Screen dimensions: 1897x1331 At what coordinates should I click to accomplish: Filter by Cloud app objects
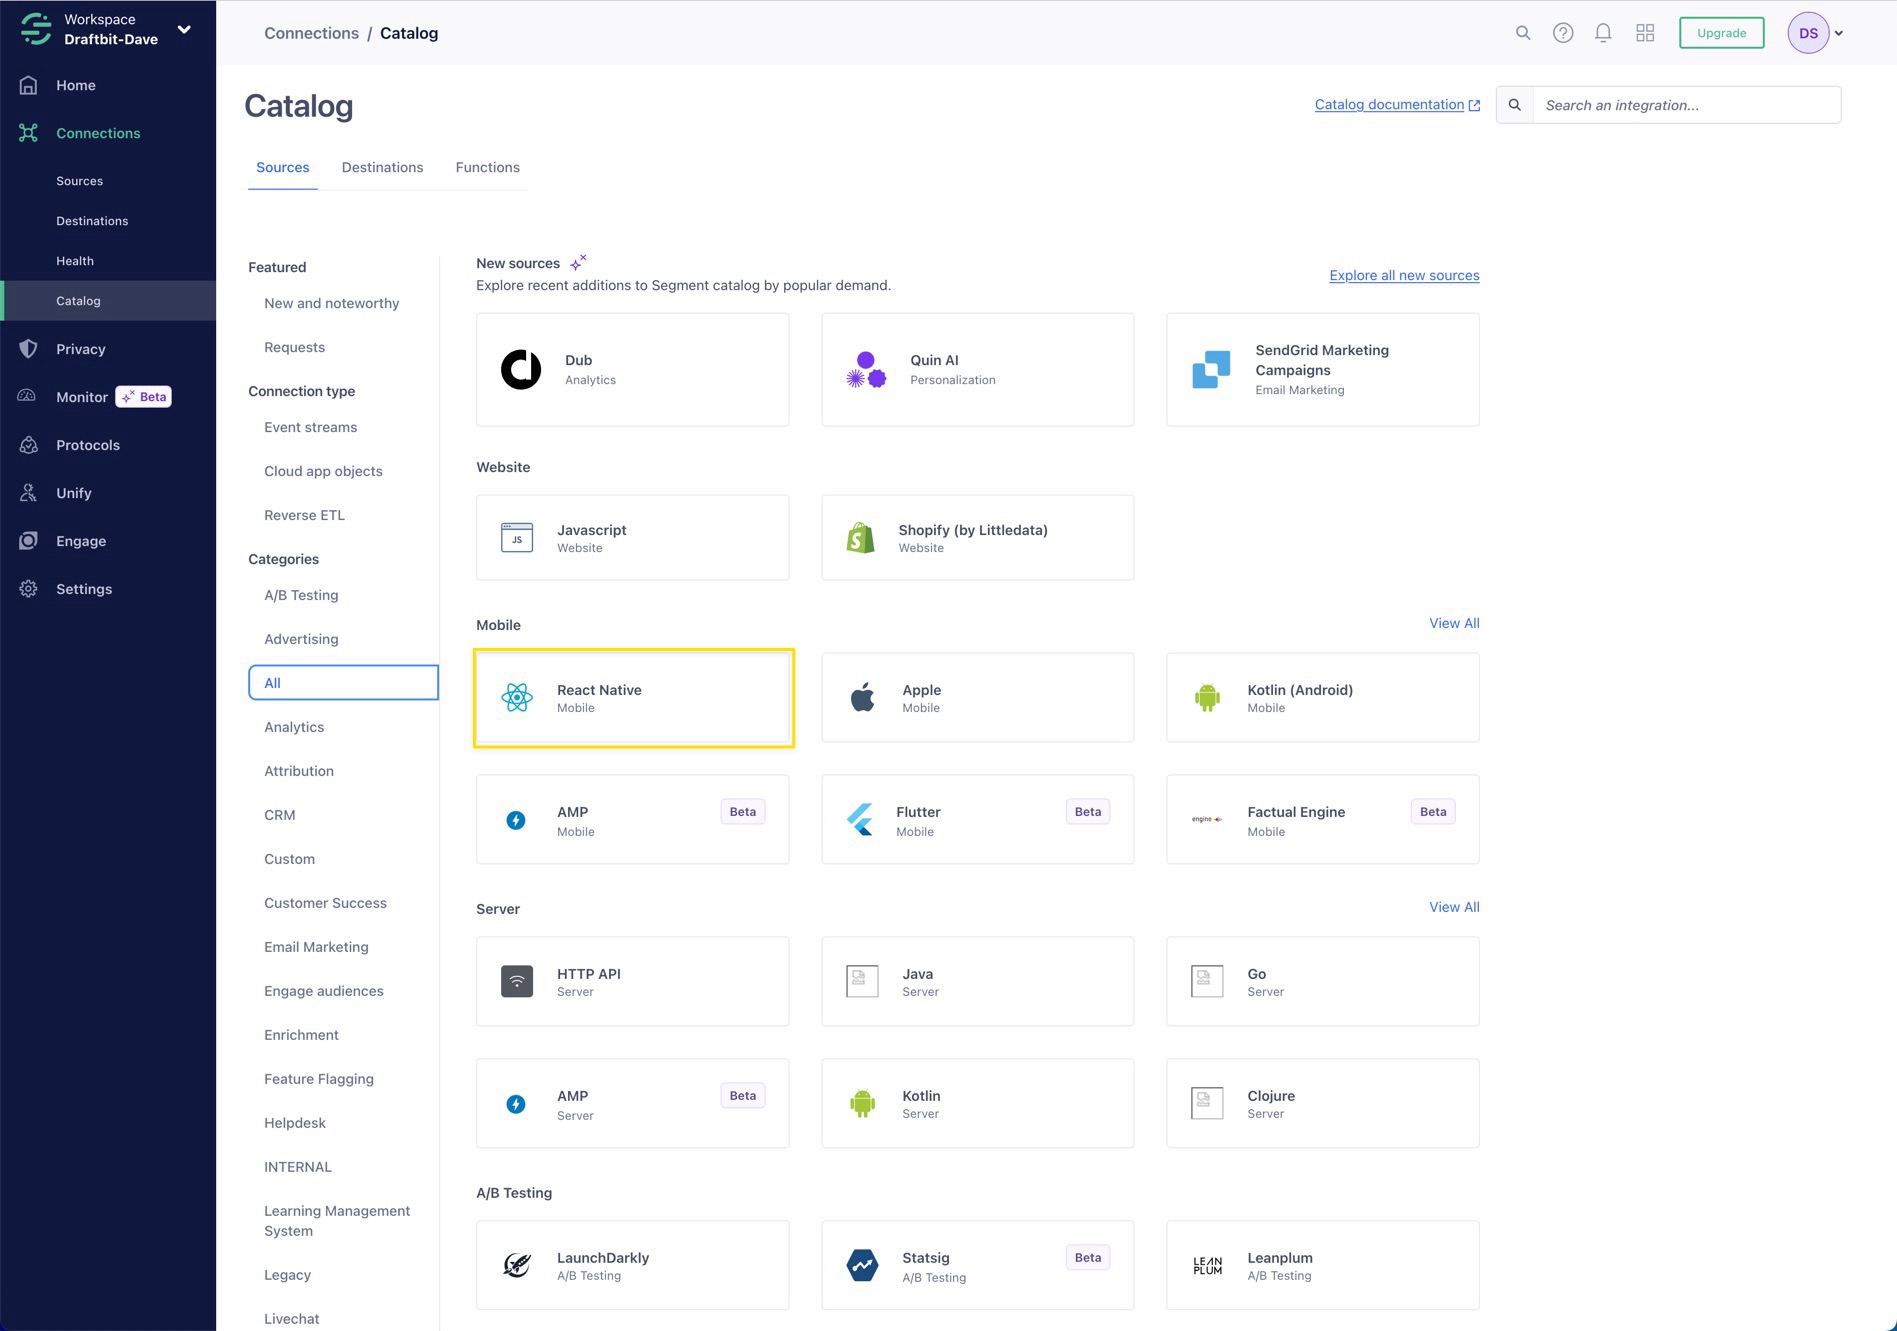(323, 472)
